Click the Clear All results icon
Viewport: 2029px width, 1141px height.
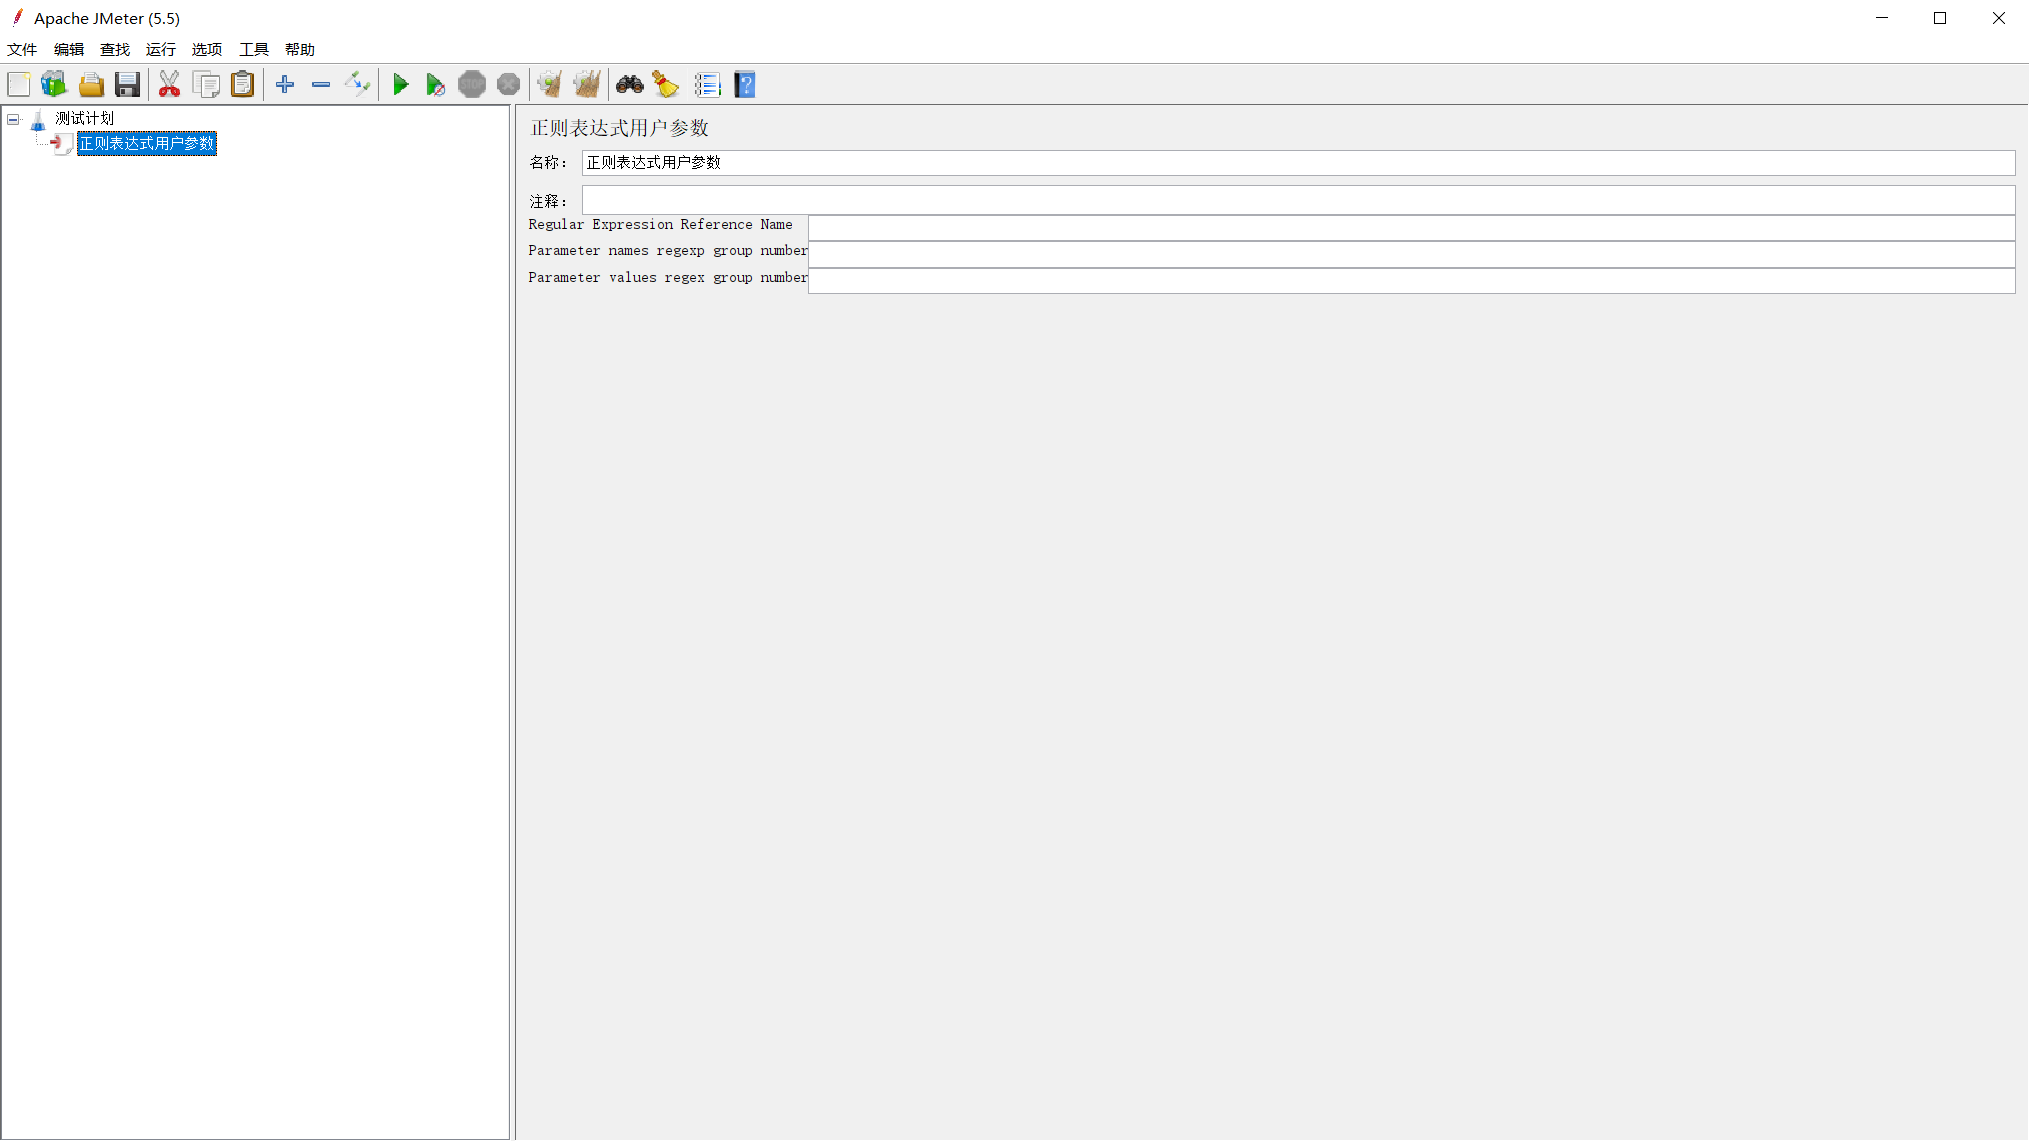(x=587, y=85)
